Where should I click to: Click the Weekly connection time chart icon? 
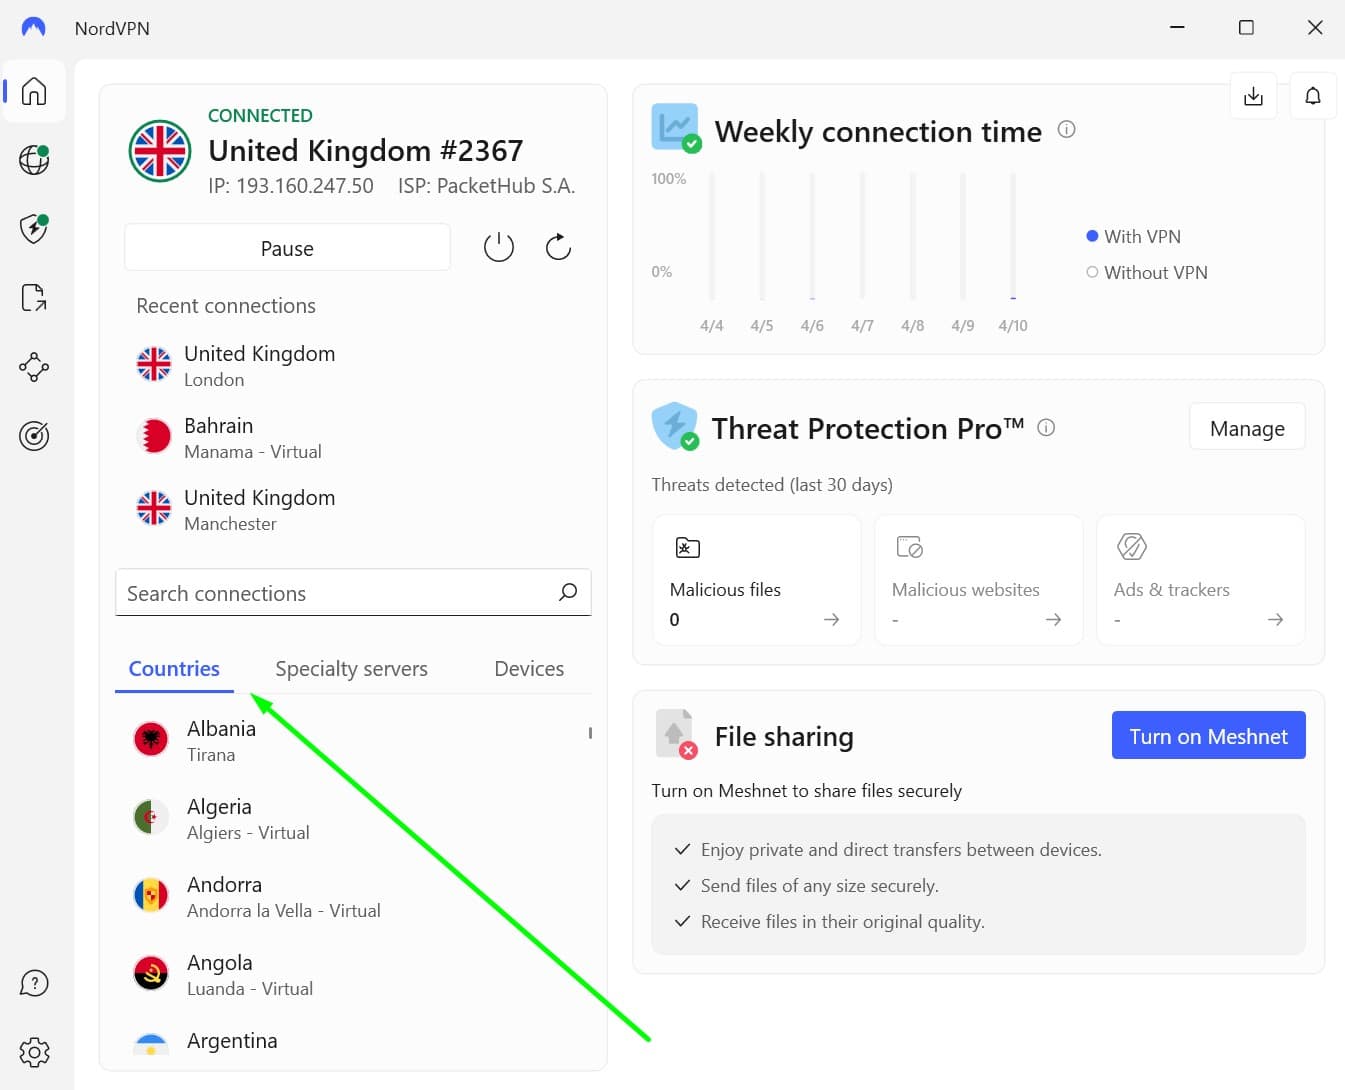676,128
